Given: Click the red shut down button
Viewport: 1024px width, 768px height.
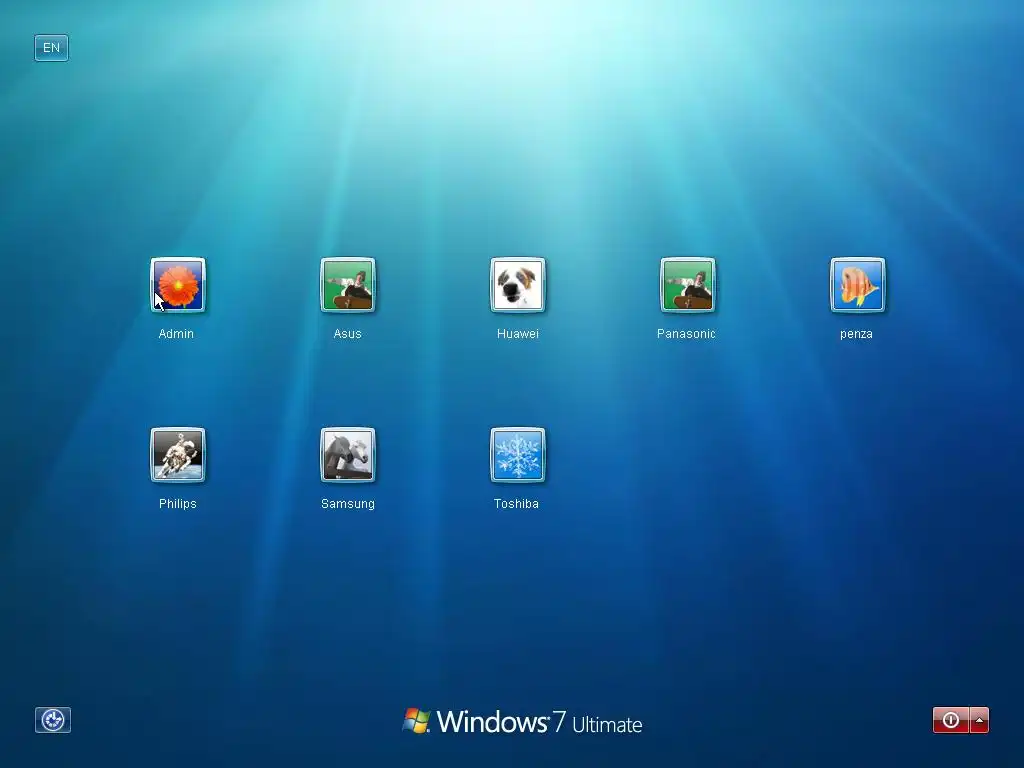Looking at the screenshot, I should click(x=951, y=720).
